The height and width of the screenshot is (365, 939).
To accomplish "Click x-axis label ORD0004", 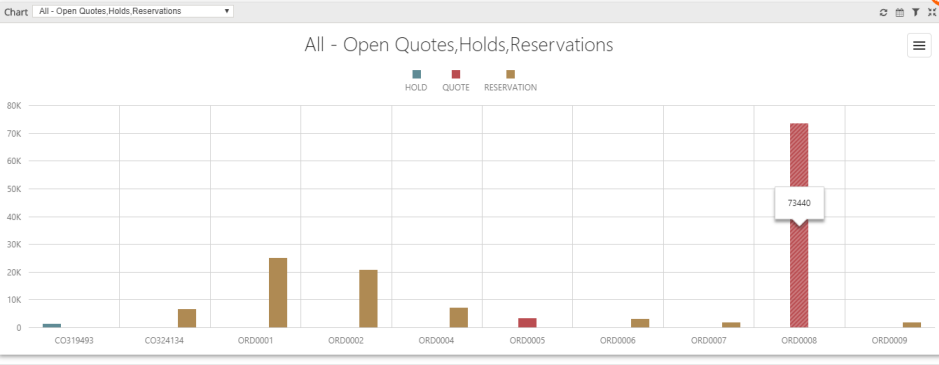I will point(437,340).
